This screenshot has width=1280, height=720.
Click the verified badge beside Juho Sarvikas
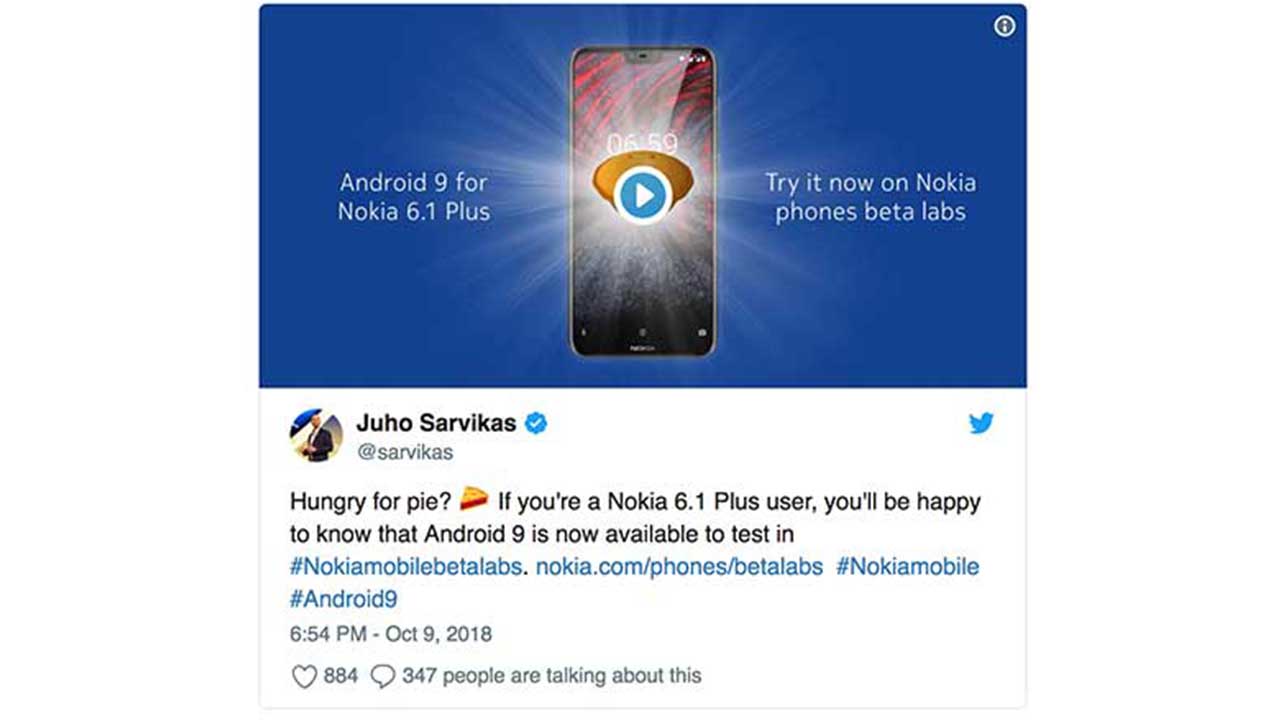tap(536, 423)
